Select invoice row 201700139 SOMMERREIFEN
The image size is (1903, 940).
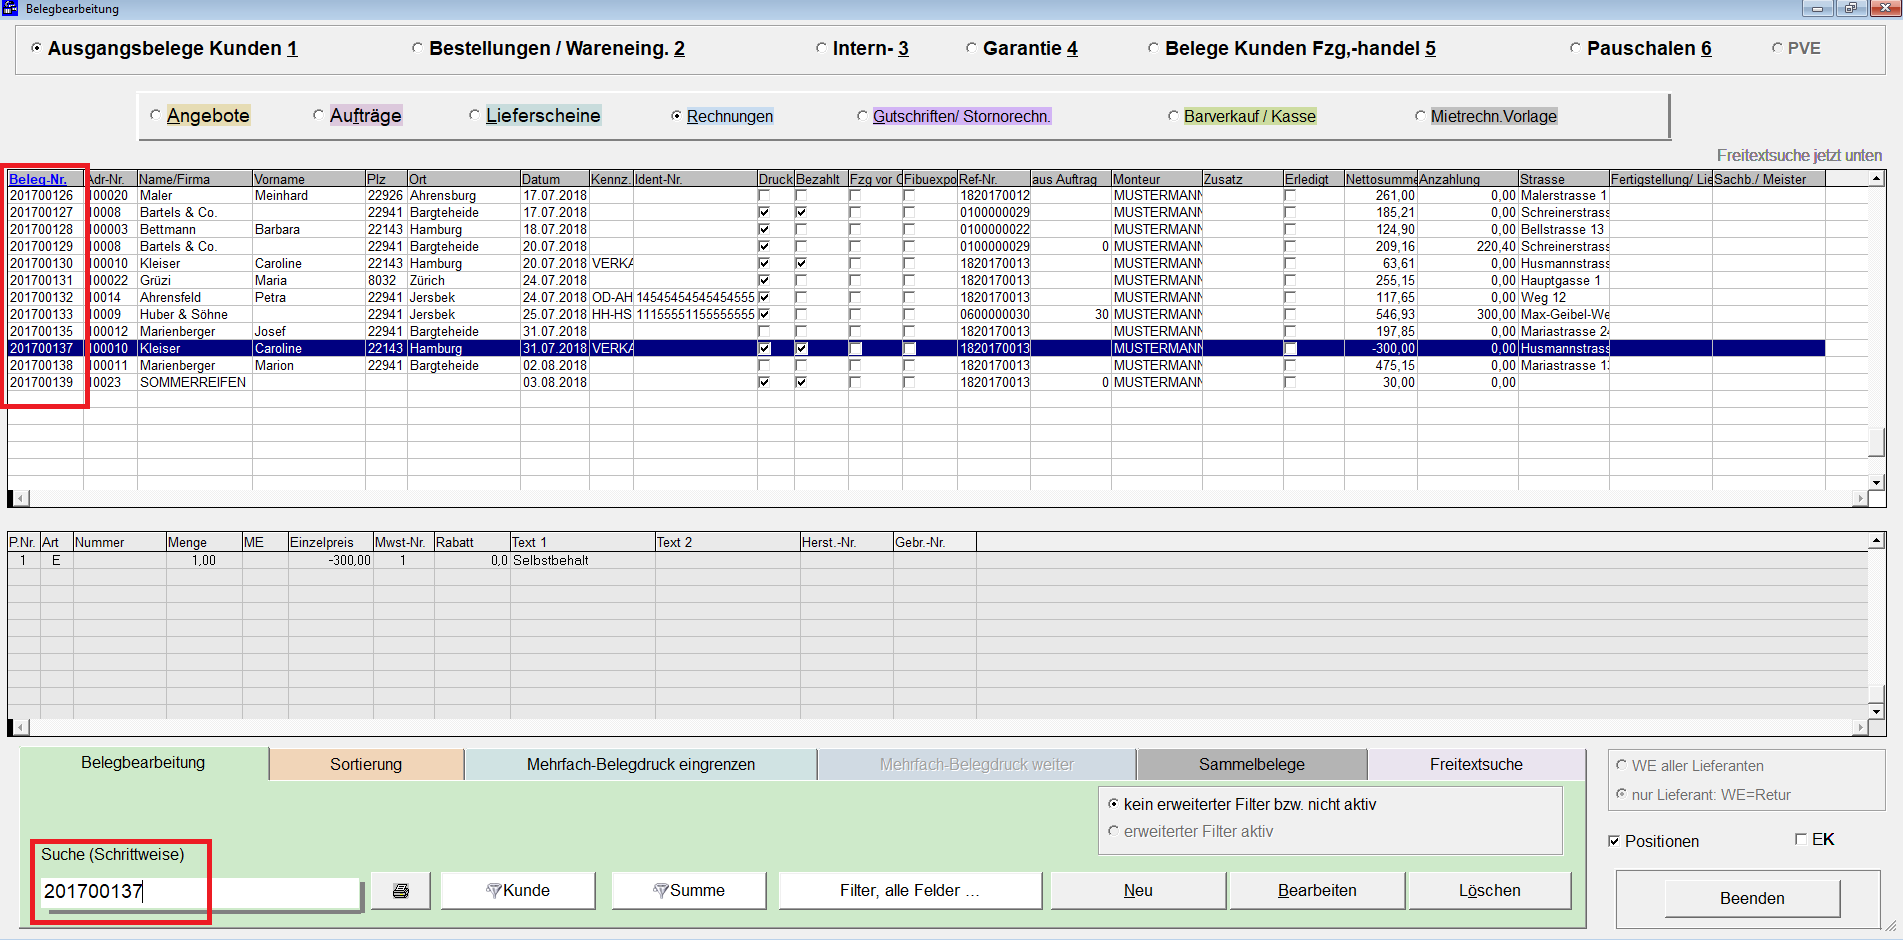[x=916, y=383]
